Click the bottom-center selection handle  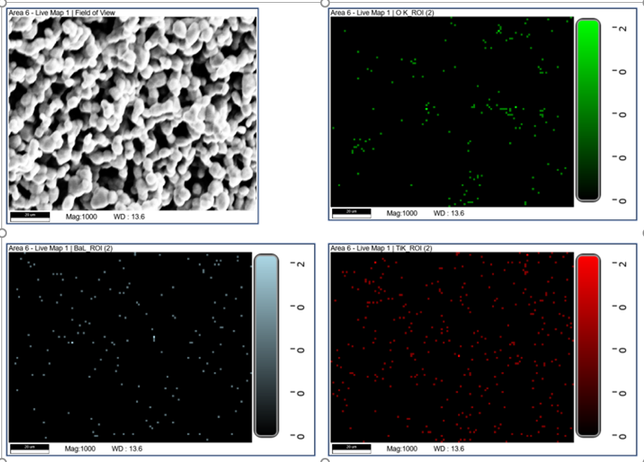coord(322,459)
